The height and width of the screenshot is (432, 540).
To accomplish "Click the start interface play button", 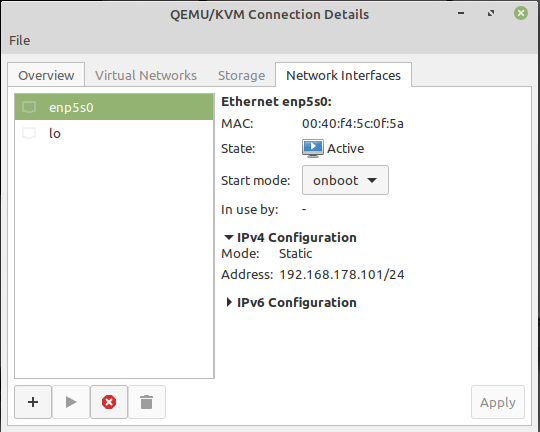I will [x=71, y=402].
